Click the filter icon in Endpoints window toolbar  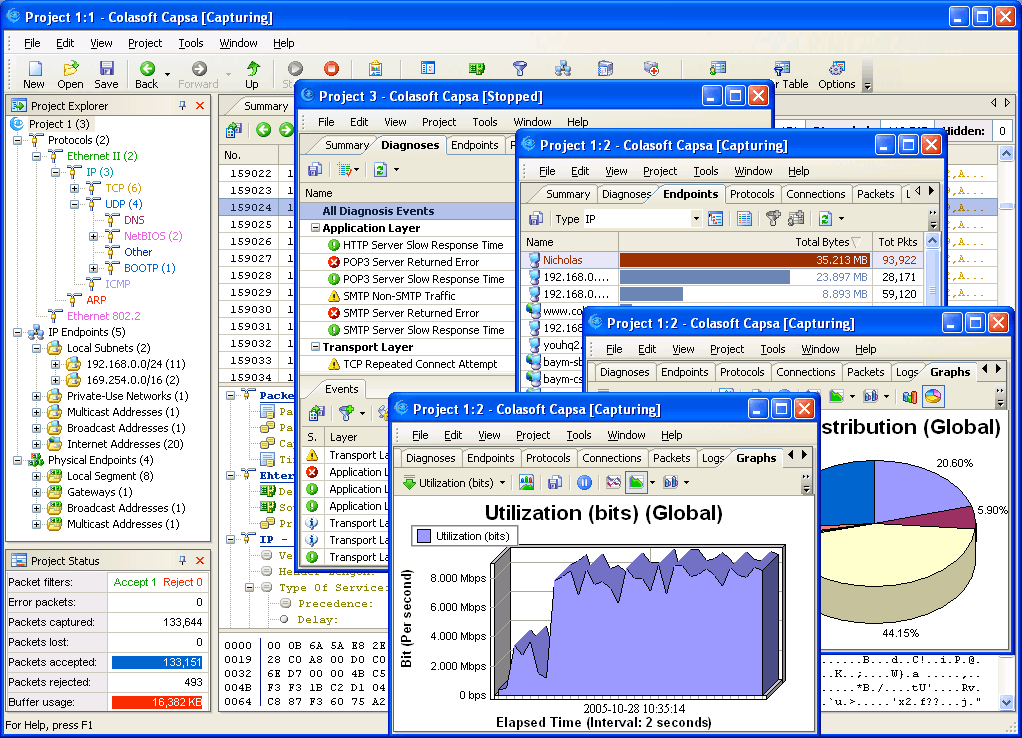pos(773,218)
